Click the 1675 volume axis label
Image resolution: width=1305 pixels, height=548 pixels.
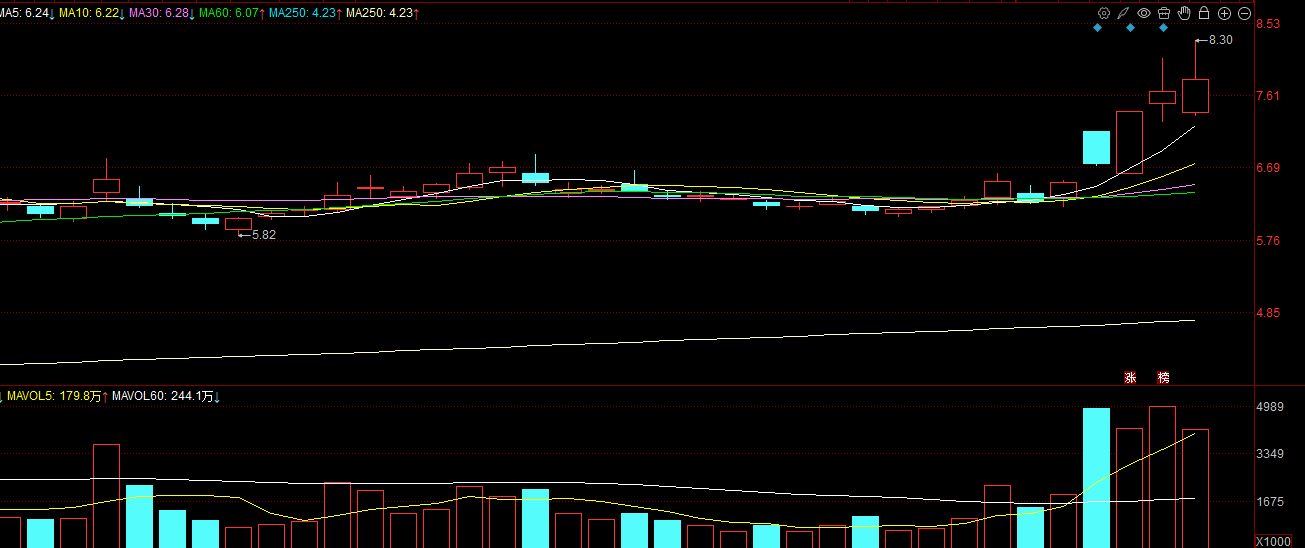click(x=1270, y=502)
